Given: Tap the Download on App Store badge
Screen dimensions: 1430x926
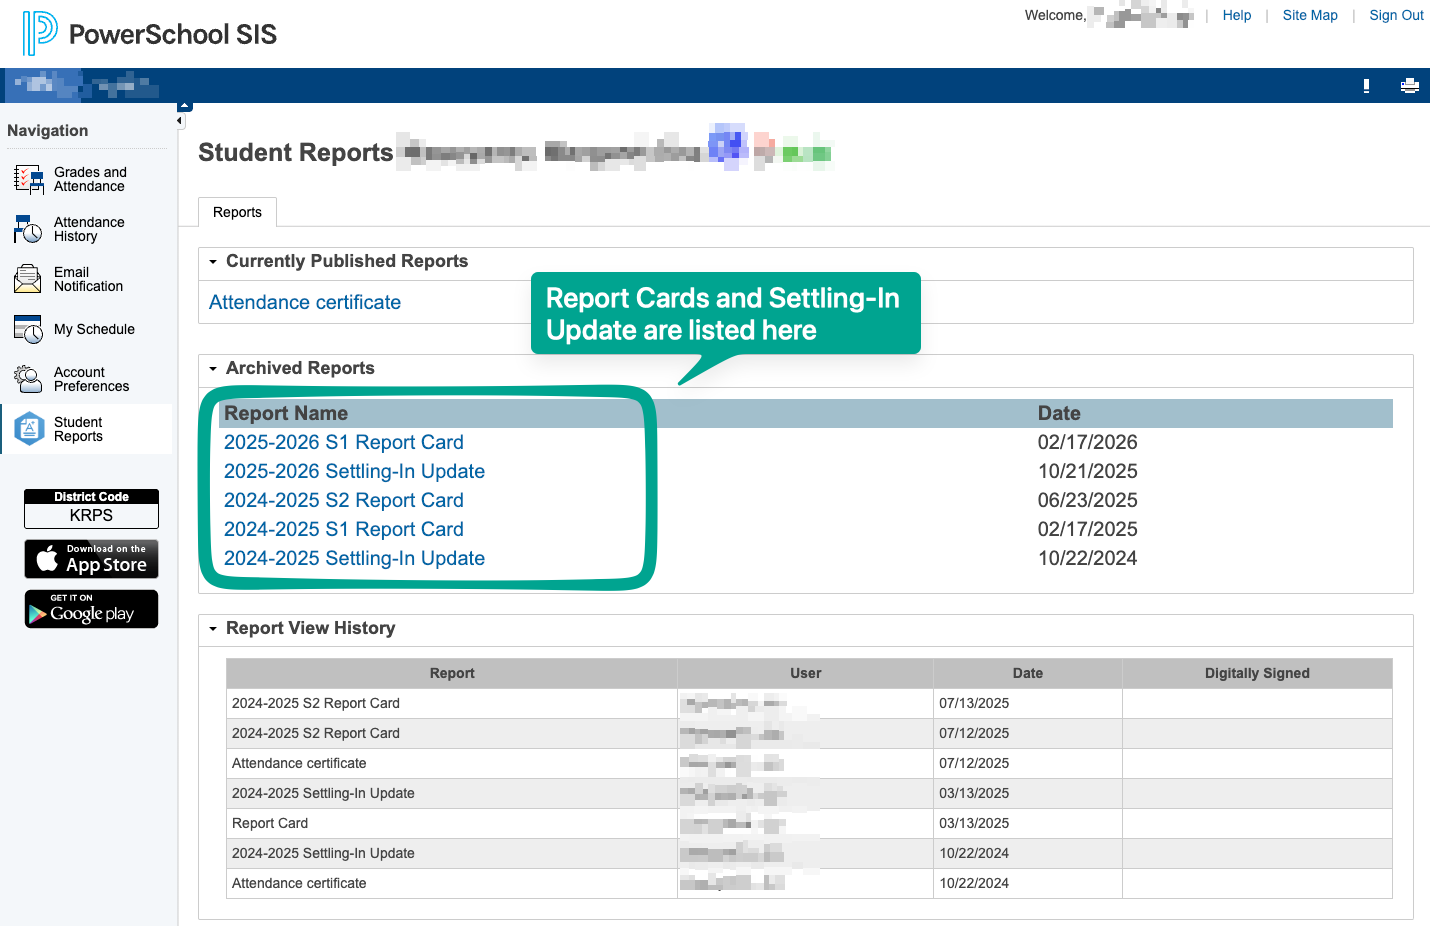Looking at the screenshot, I should point(91,559).
